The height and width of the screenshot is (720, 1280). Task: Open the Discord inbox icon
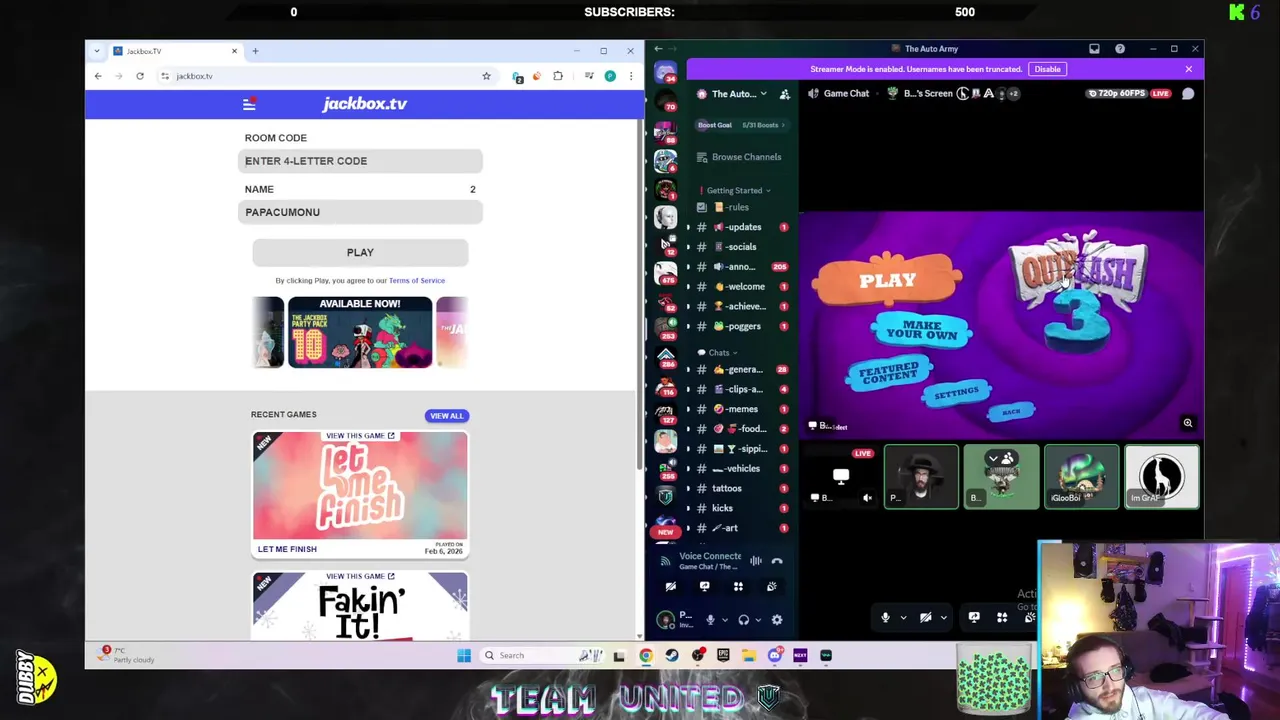[x=1094, y=49]
